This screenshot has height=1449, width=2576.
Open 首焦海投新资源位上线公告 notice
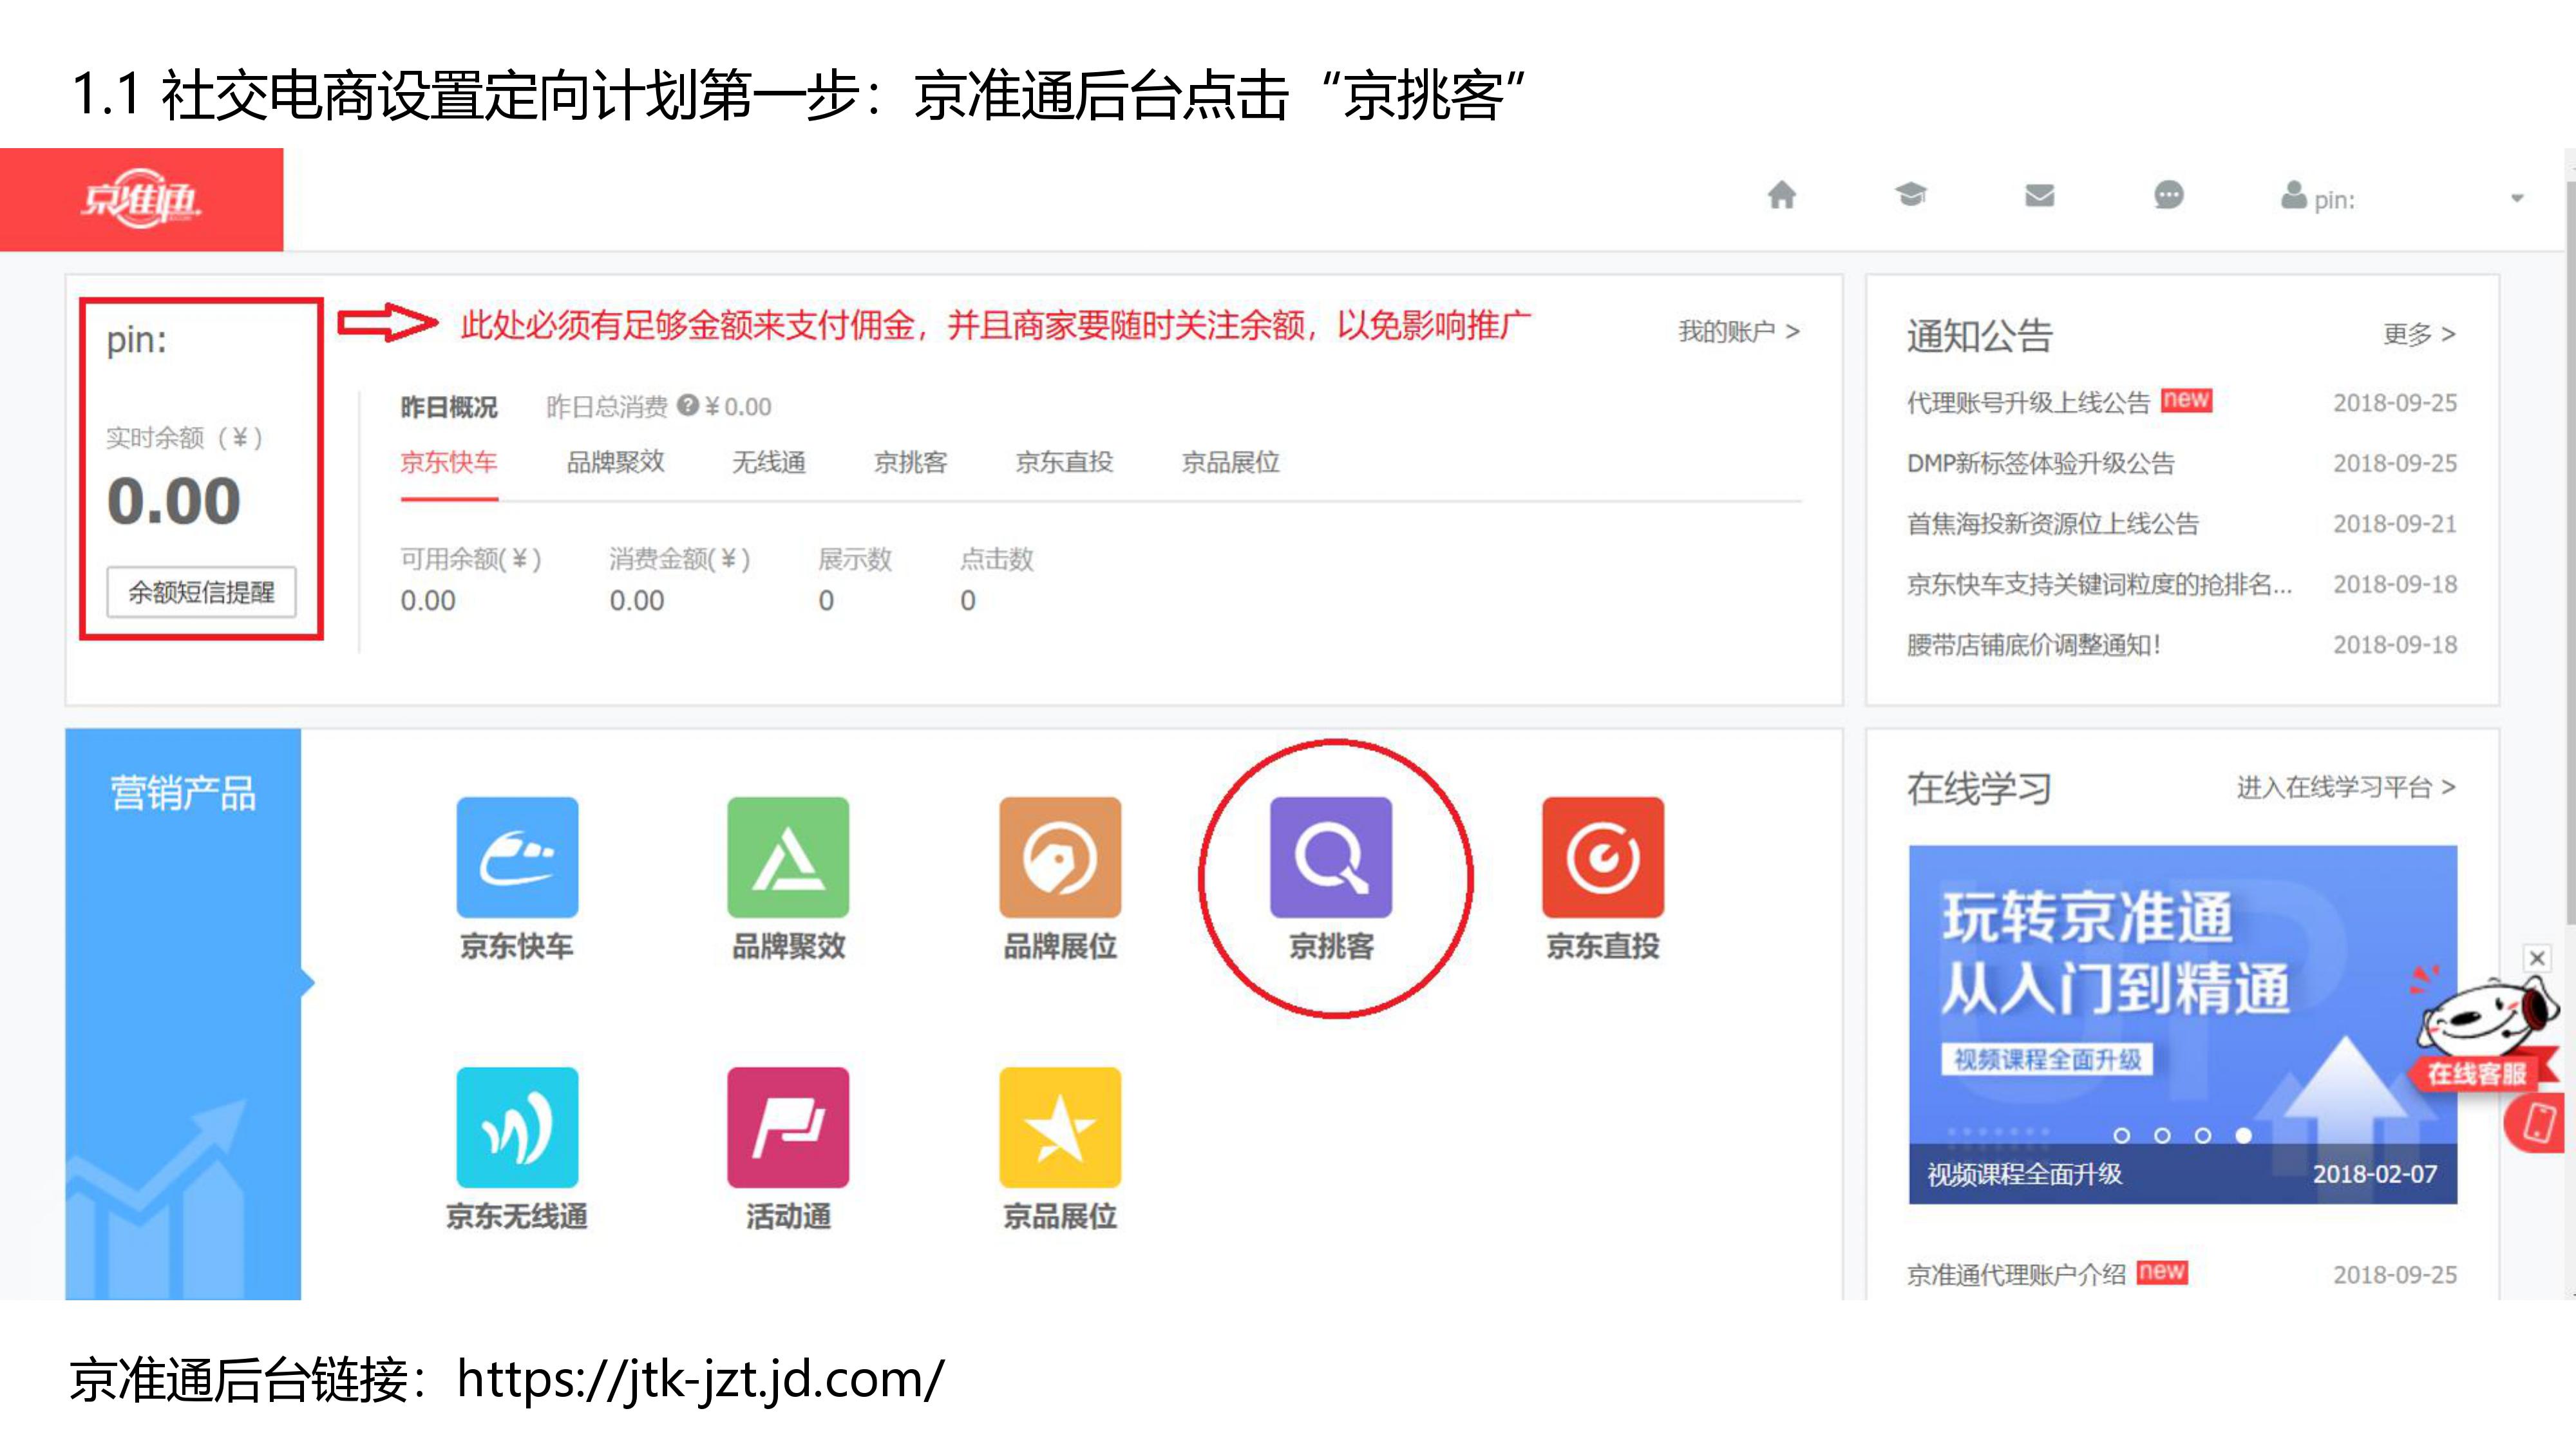coord(2052,523)
